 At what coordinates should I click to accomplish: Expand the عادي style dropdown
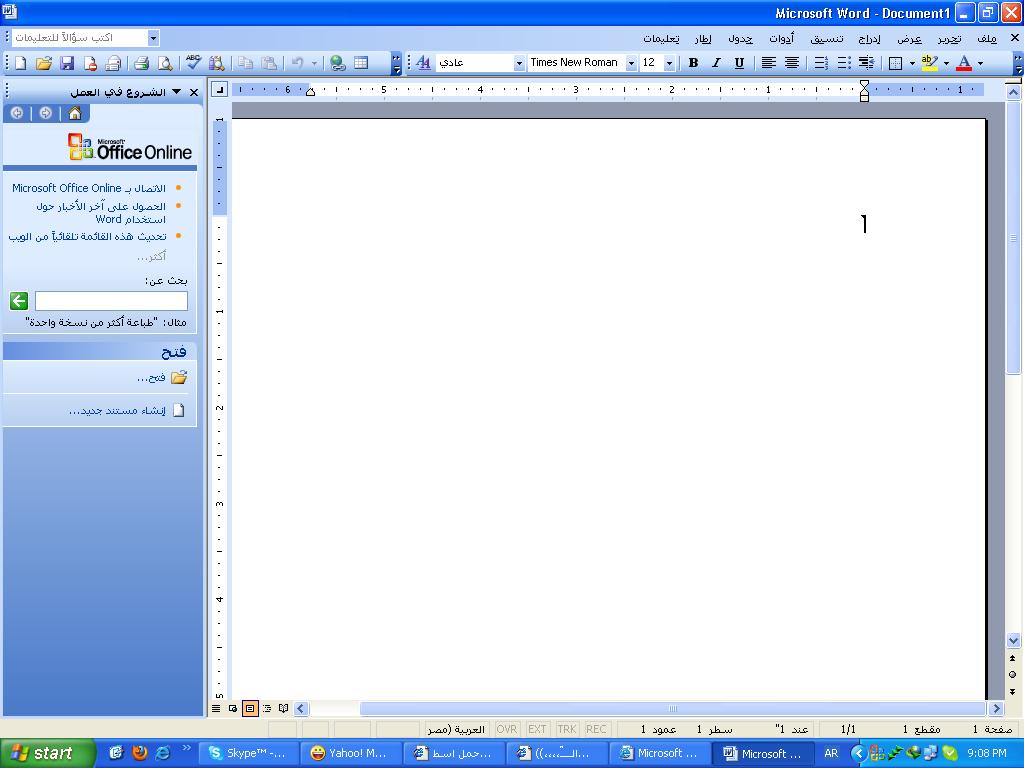[519, 63]
